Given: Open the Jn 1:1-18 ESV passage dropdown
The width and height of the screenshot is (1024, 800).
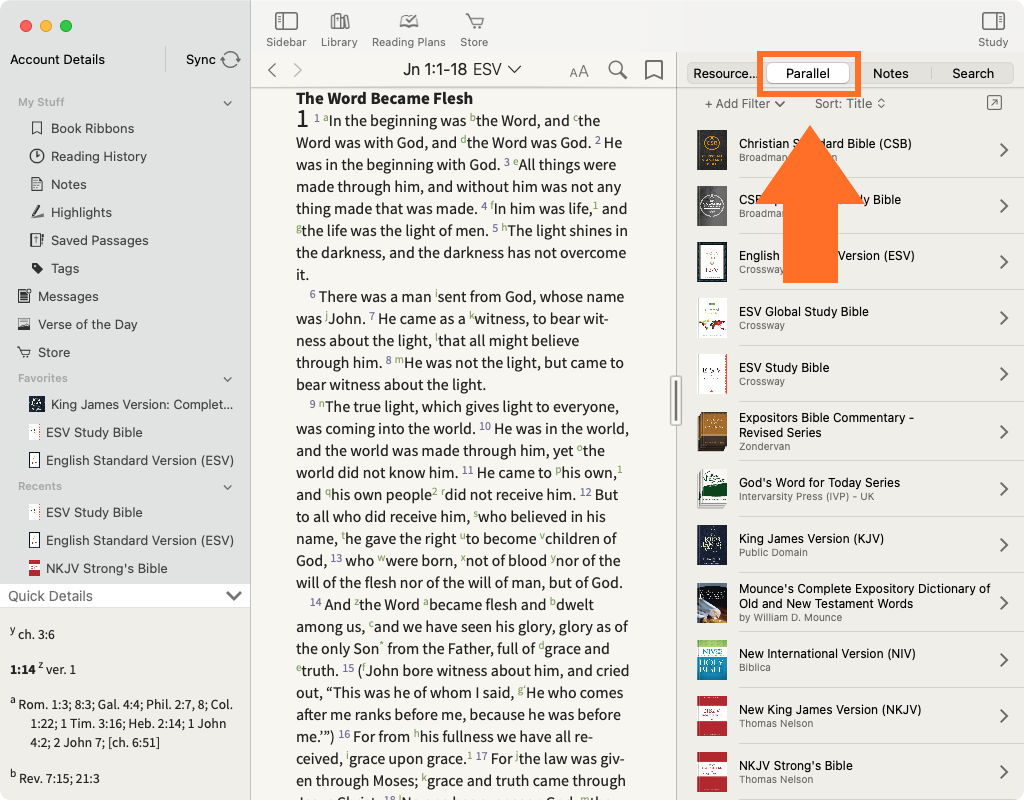Looking at the screenshot, I should pos(462,70).
